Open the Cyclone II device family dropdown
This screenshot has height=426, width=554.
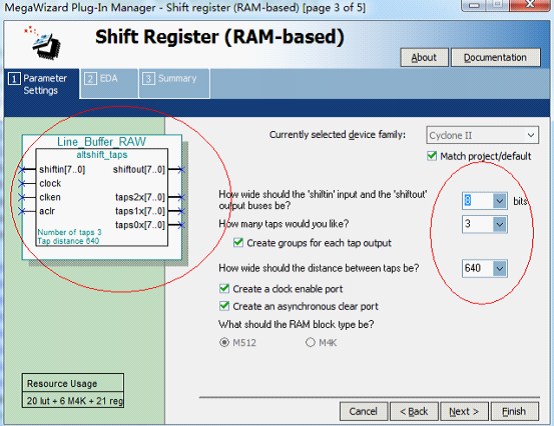coord(482,135)
